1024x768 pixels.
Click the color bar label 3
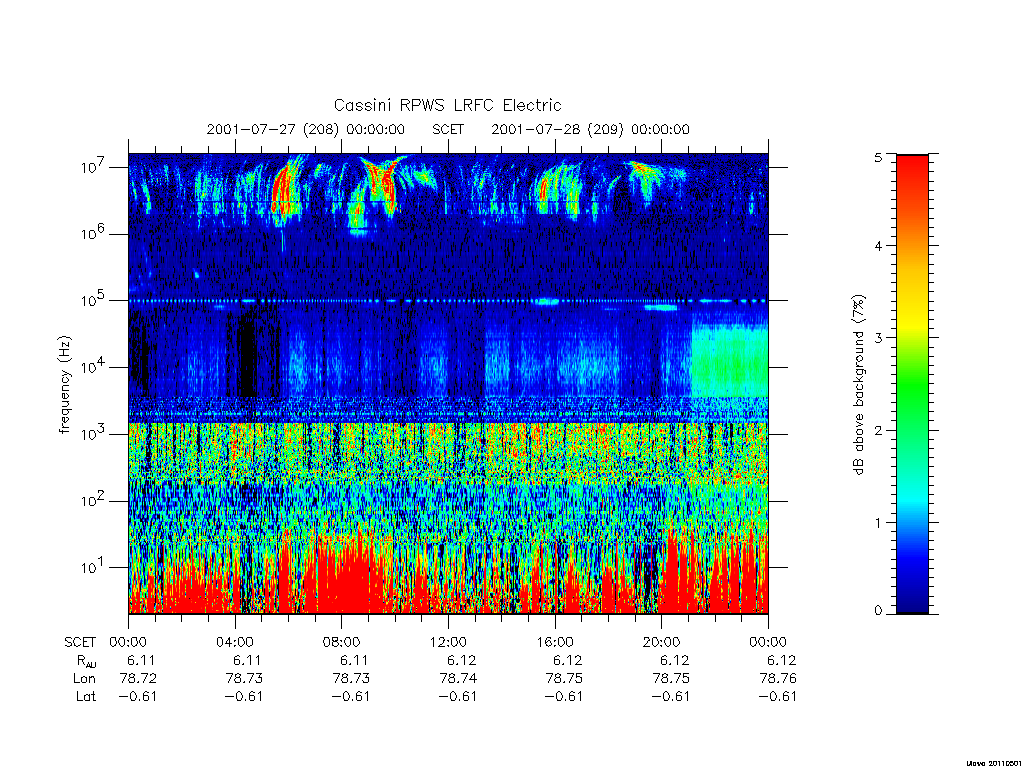(x=878, y=338)
